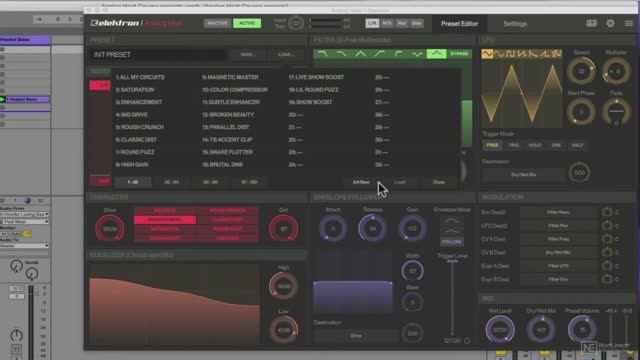This screenshot has height=360, width=640.
Task: Click the Release knob in Envelope Follower
Action: click(372, 228)
